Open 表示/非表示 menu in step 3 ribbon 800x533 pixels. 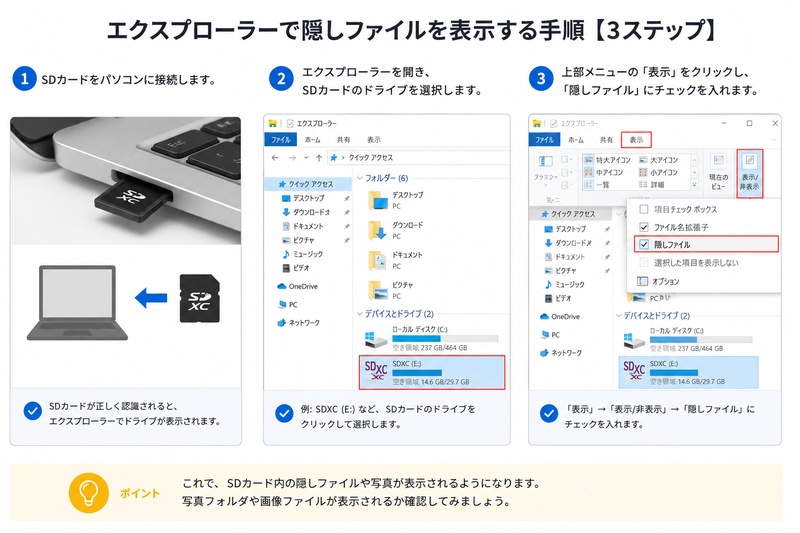tap(749, 173)
